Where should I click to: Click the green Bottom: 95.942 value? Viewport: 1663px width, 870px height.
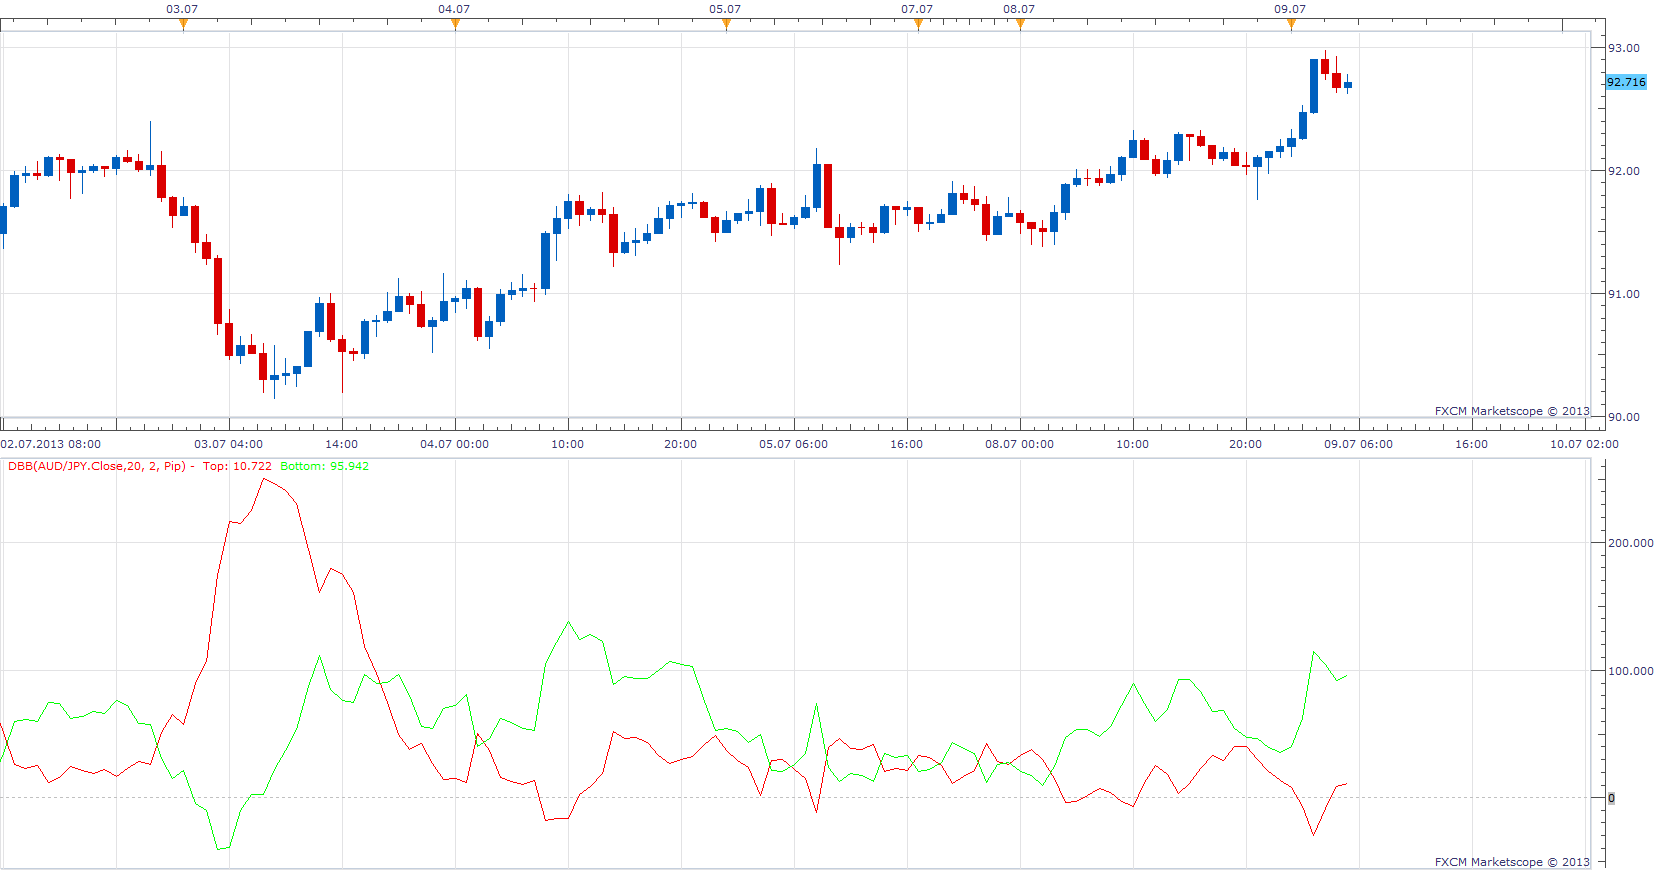coord(324,466)
